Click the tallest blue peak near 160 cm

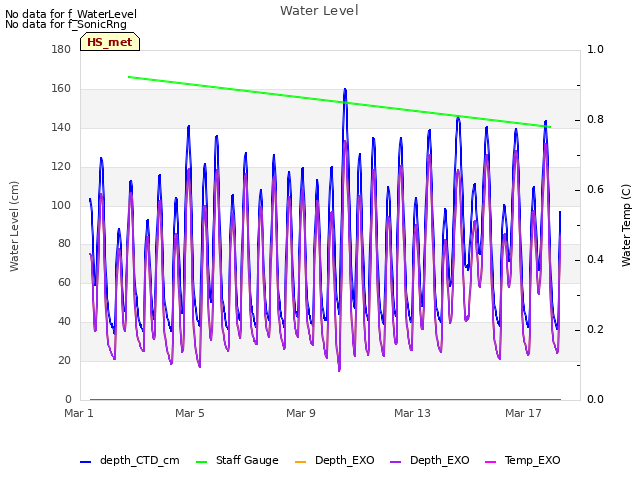(345, 89)
